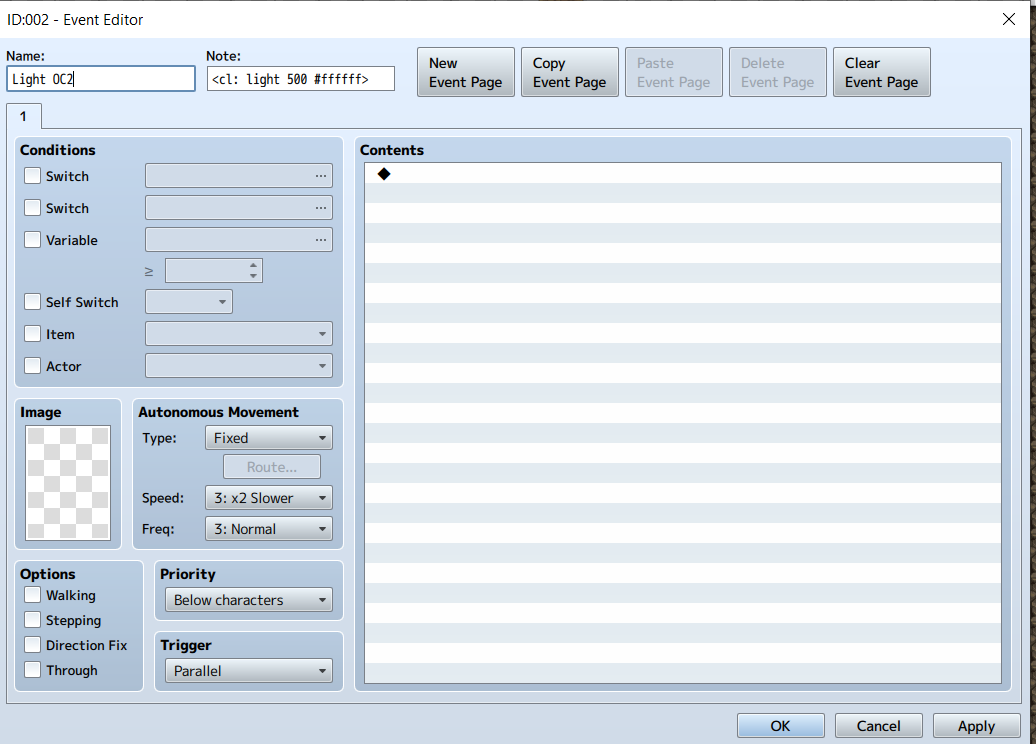Toggle Direction Fix option
The height and width of the screenshot is (744, 1036).
(32, 645)
